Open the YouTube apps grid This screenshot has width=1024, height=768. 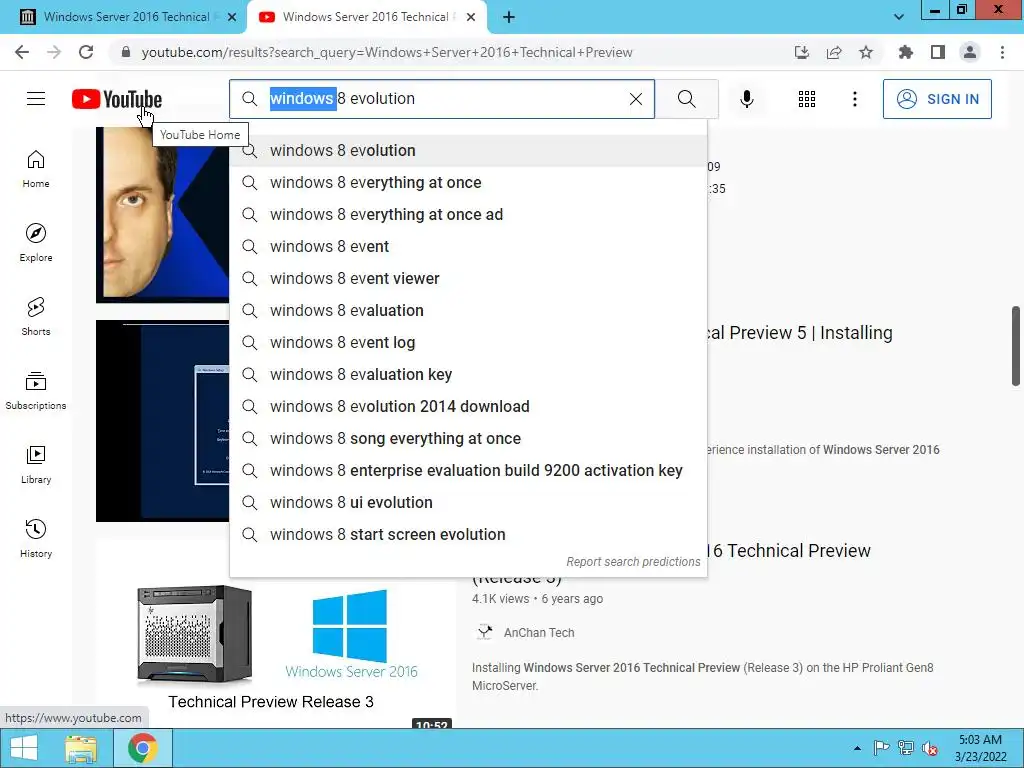click(x=807, y=99)
